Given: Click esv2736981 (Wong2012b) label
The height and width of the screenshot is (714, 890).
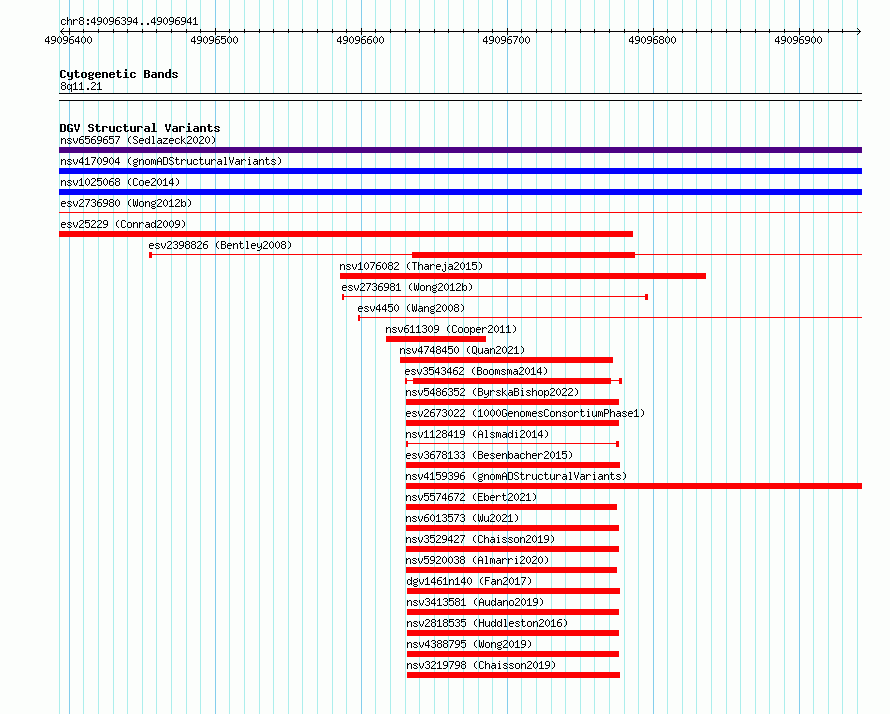Looking at the screenshot, I should pyautogui.click(x=407, y=287).
